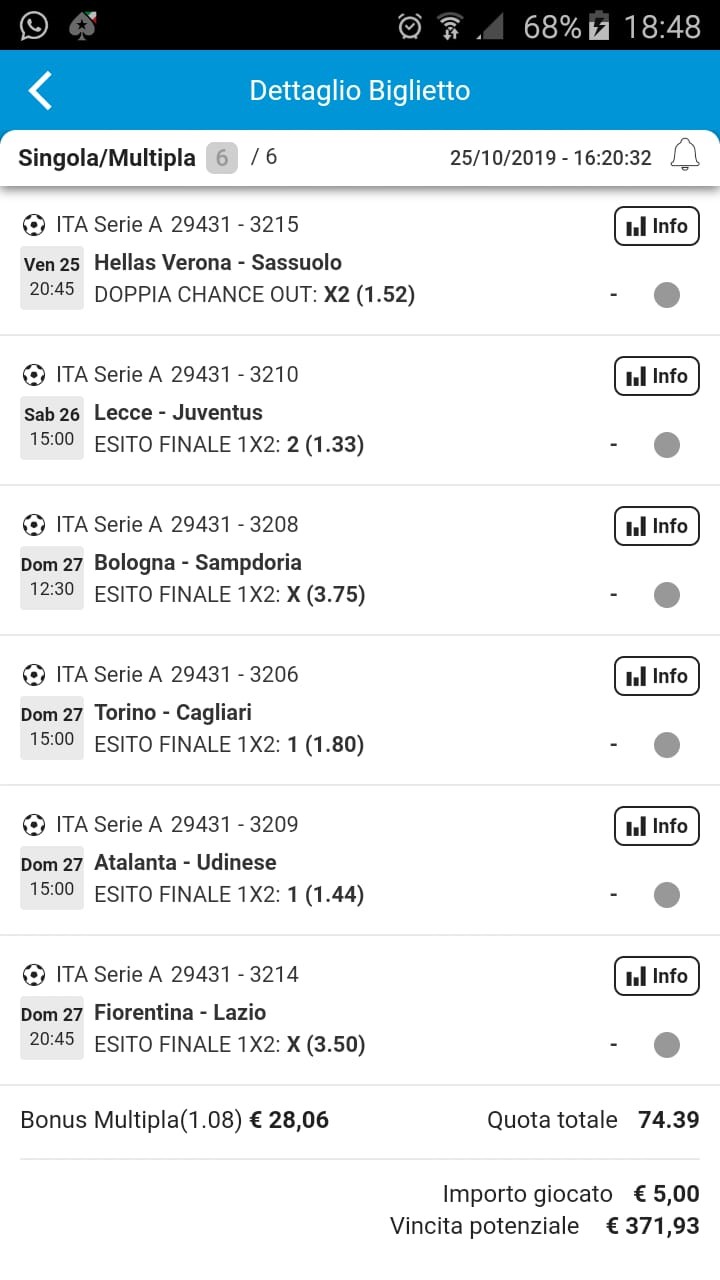Viewport: 720px width, 1280px height.
Task: Tap grey status circle for Atalanta - Udinese
Action: tap(667, 895)
